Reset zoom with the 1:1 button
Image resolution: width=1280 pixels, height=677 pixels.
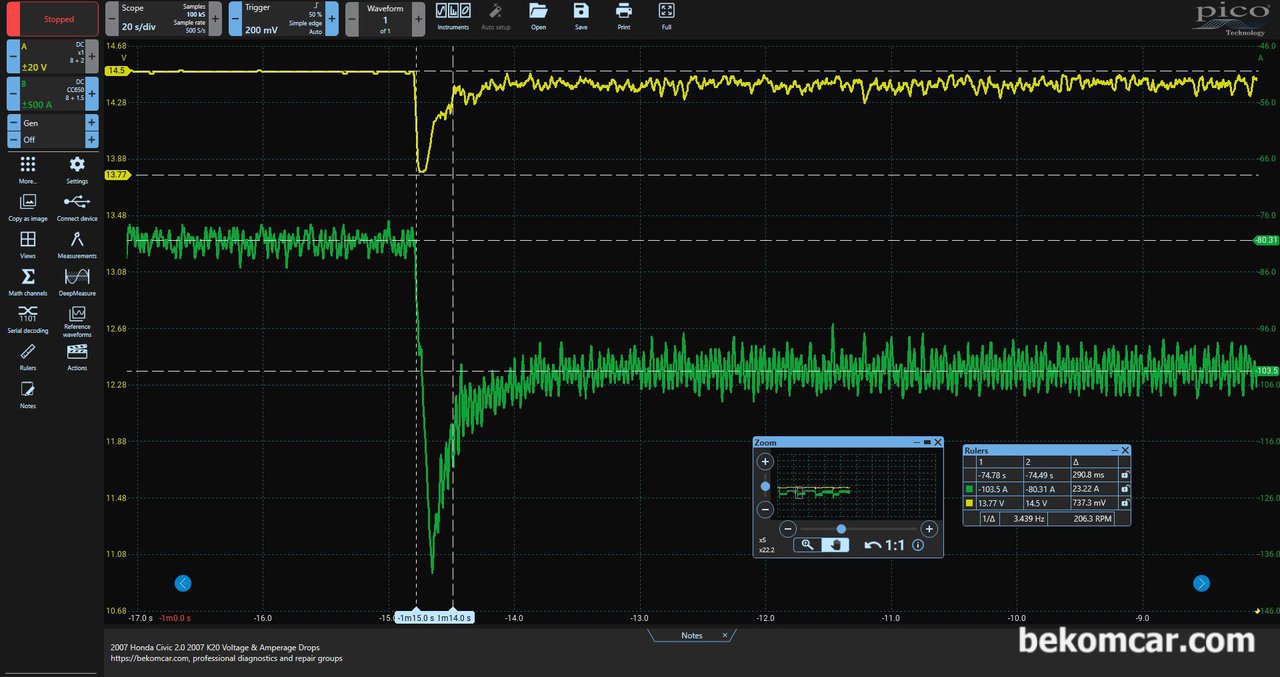[896, 544]
